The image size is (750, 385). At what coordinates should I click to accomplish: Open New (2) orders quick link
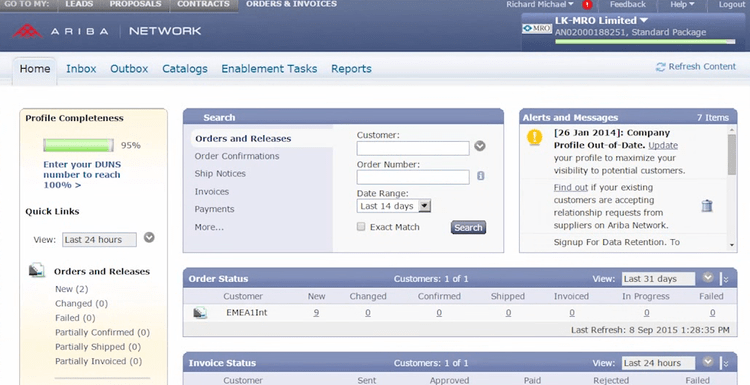[72, 289]
